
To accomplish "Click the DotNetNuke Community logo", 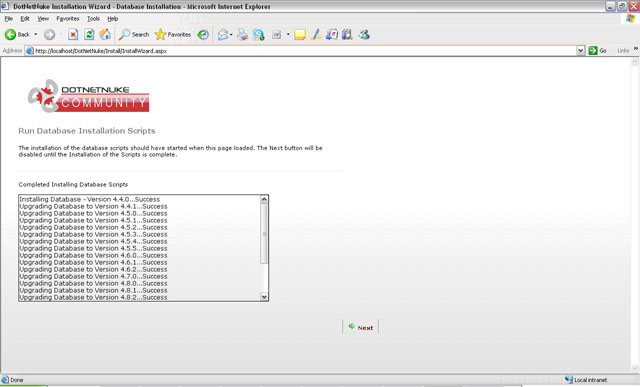I will point(89,96).
